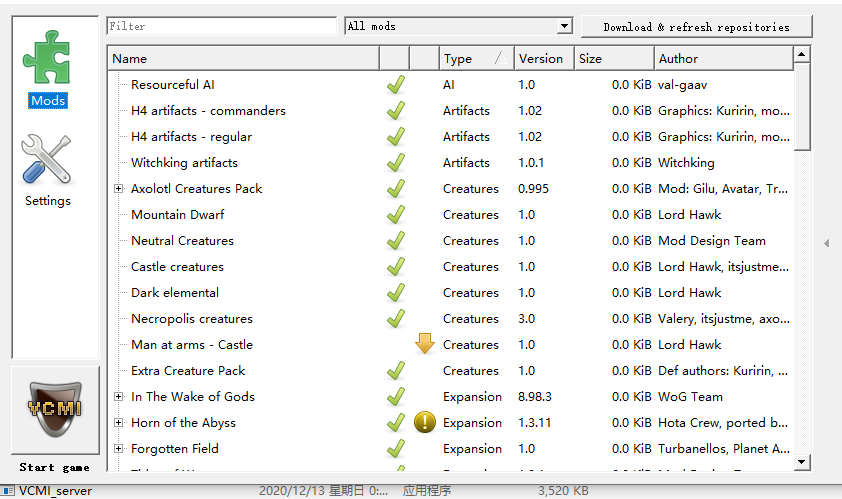Click the enabled checkmark of Mountain Dwarf

[395, 215]
